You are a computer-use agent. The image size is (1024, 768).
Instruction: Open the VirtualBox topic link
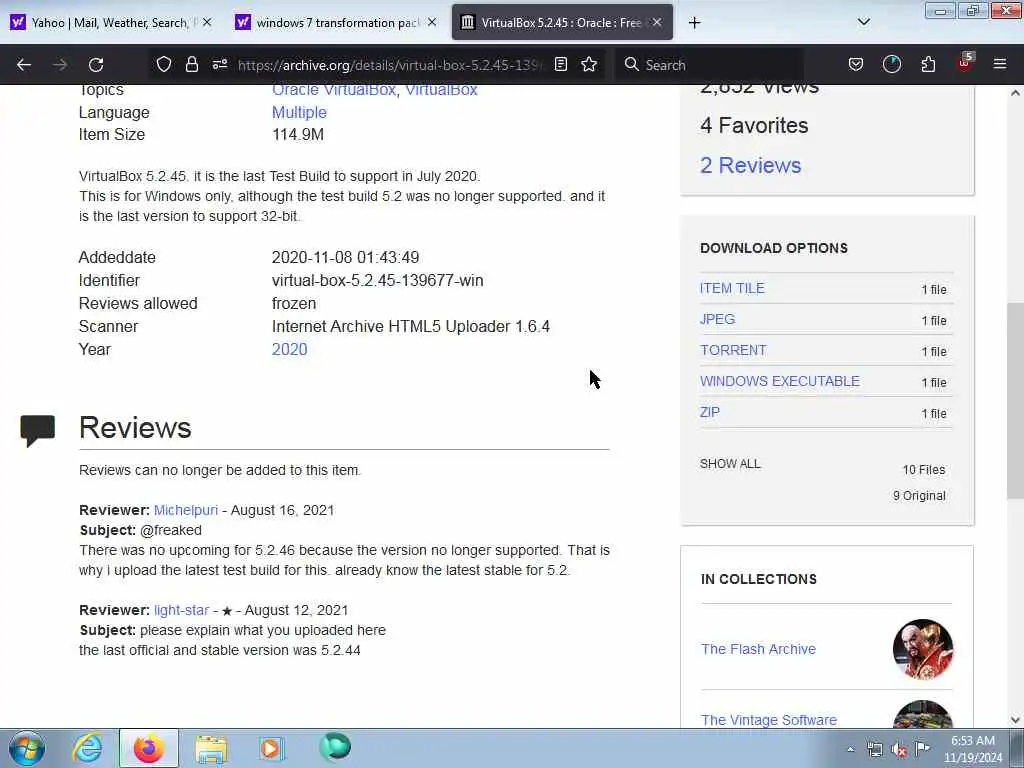[441, 90]
